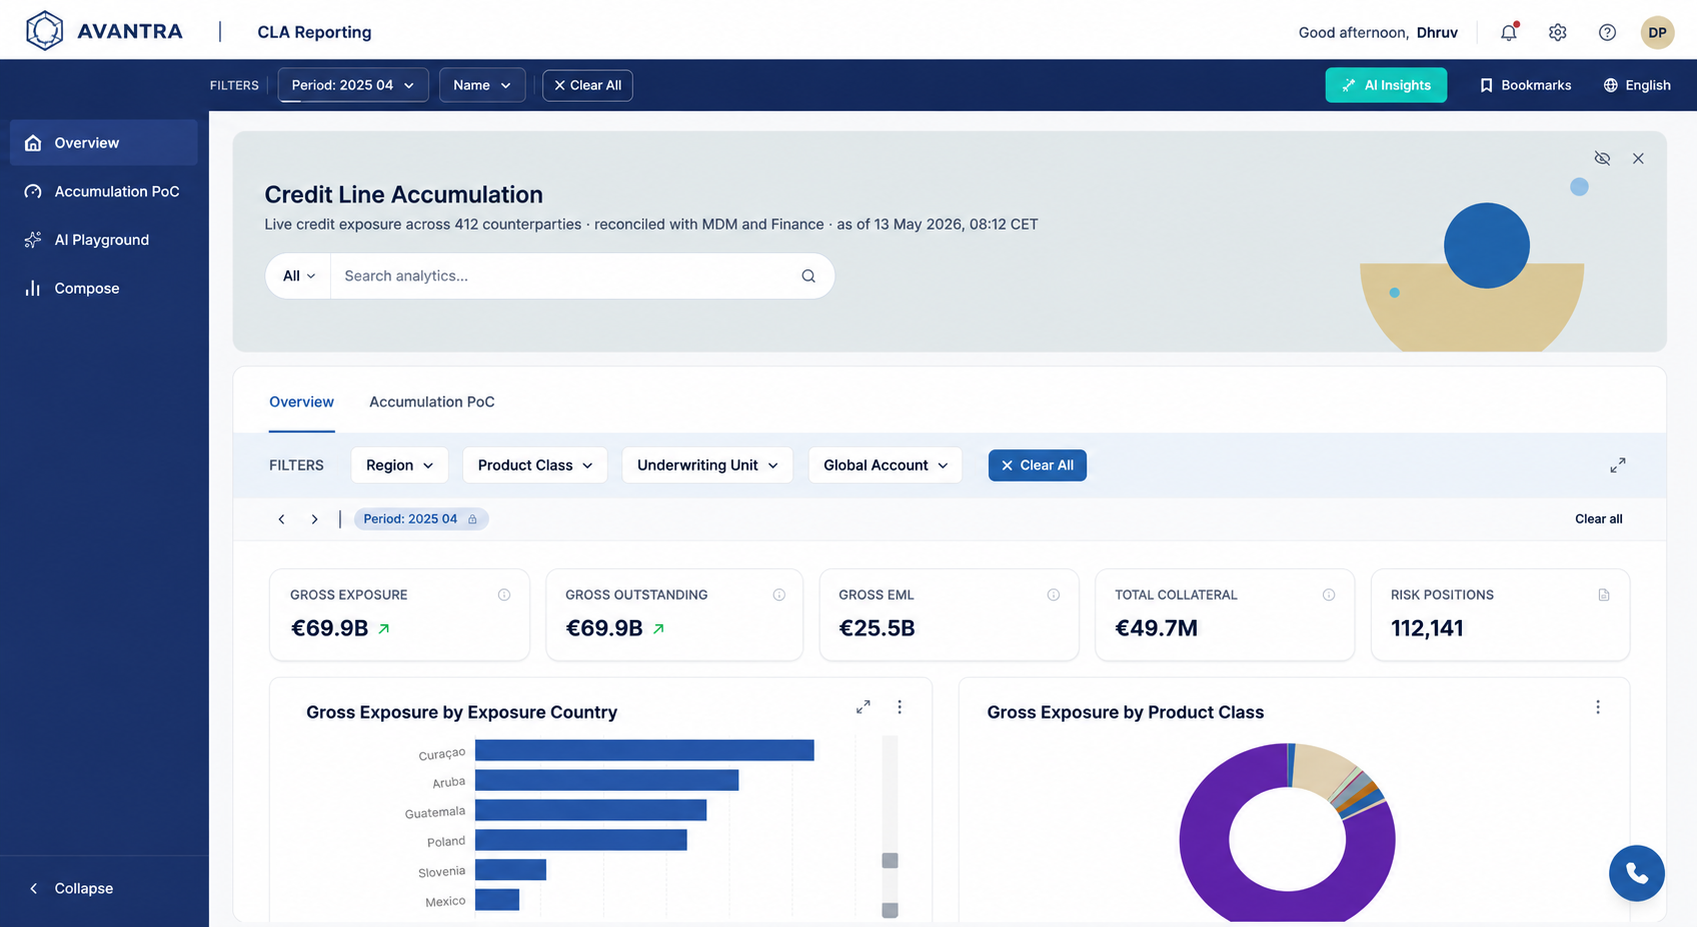Open the All search scope dropdown
Viewport: 1697px width, 927px height.
tap(298, 276)
